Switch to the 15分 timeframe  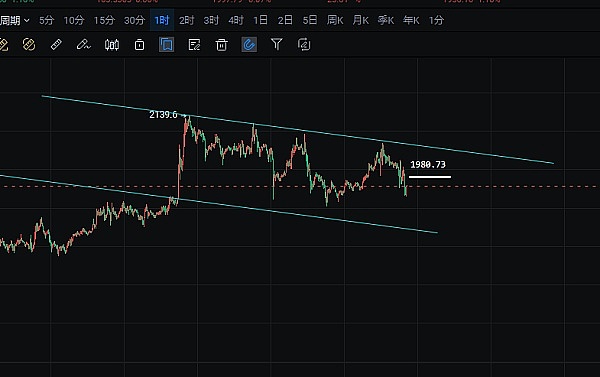pos(104,20)
